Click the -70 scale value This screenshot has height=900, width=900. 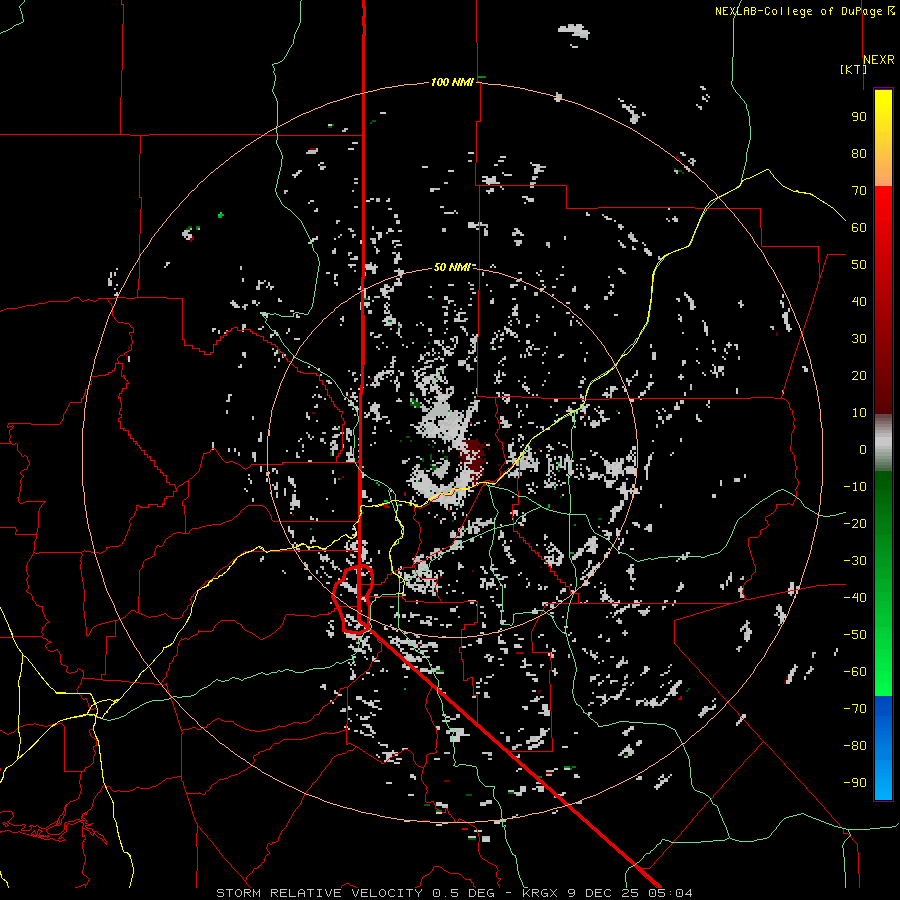855,708
